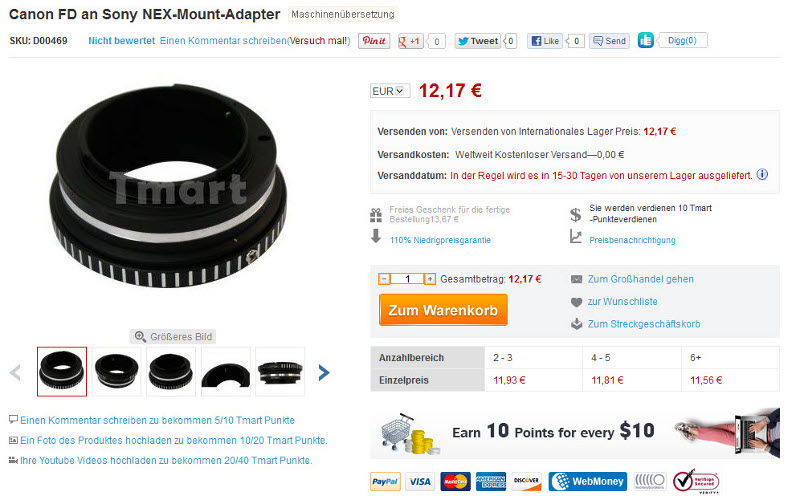
Task: Decrease quantity with the minus button
Action: [384, 279]
